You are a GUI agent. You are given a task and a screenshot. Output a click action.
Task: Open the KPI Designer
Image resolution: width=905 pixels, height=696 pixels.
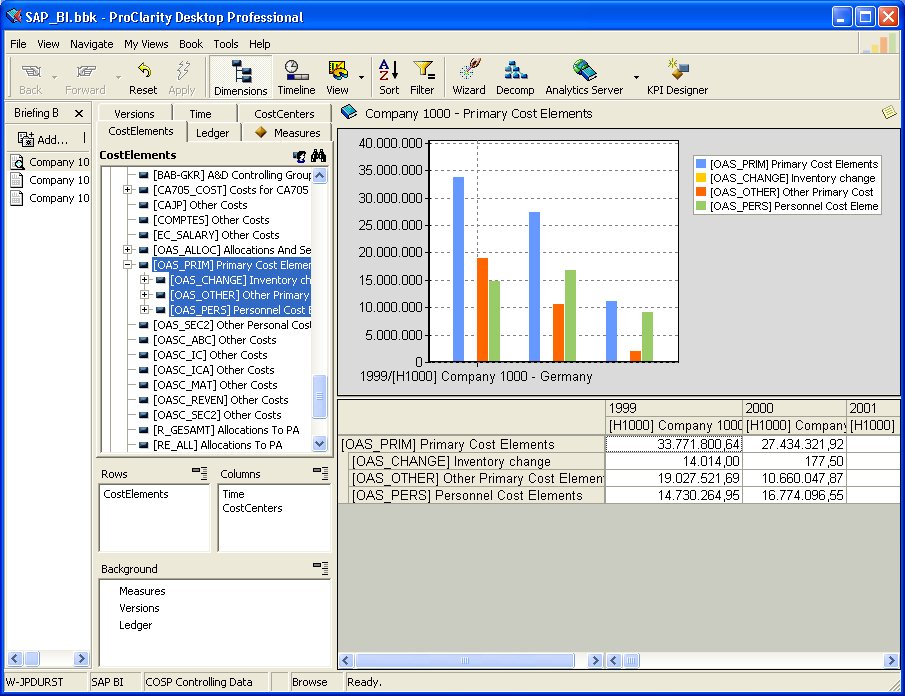pyautogui.click(x=677, y=78)
